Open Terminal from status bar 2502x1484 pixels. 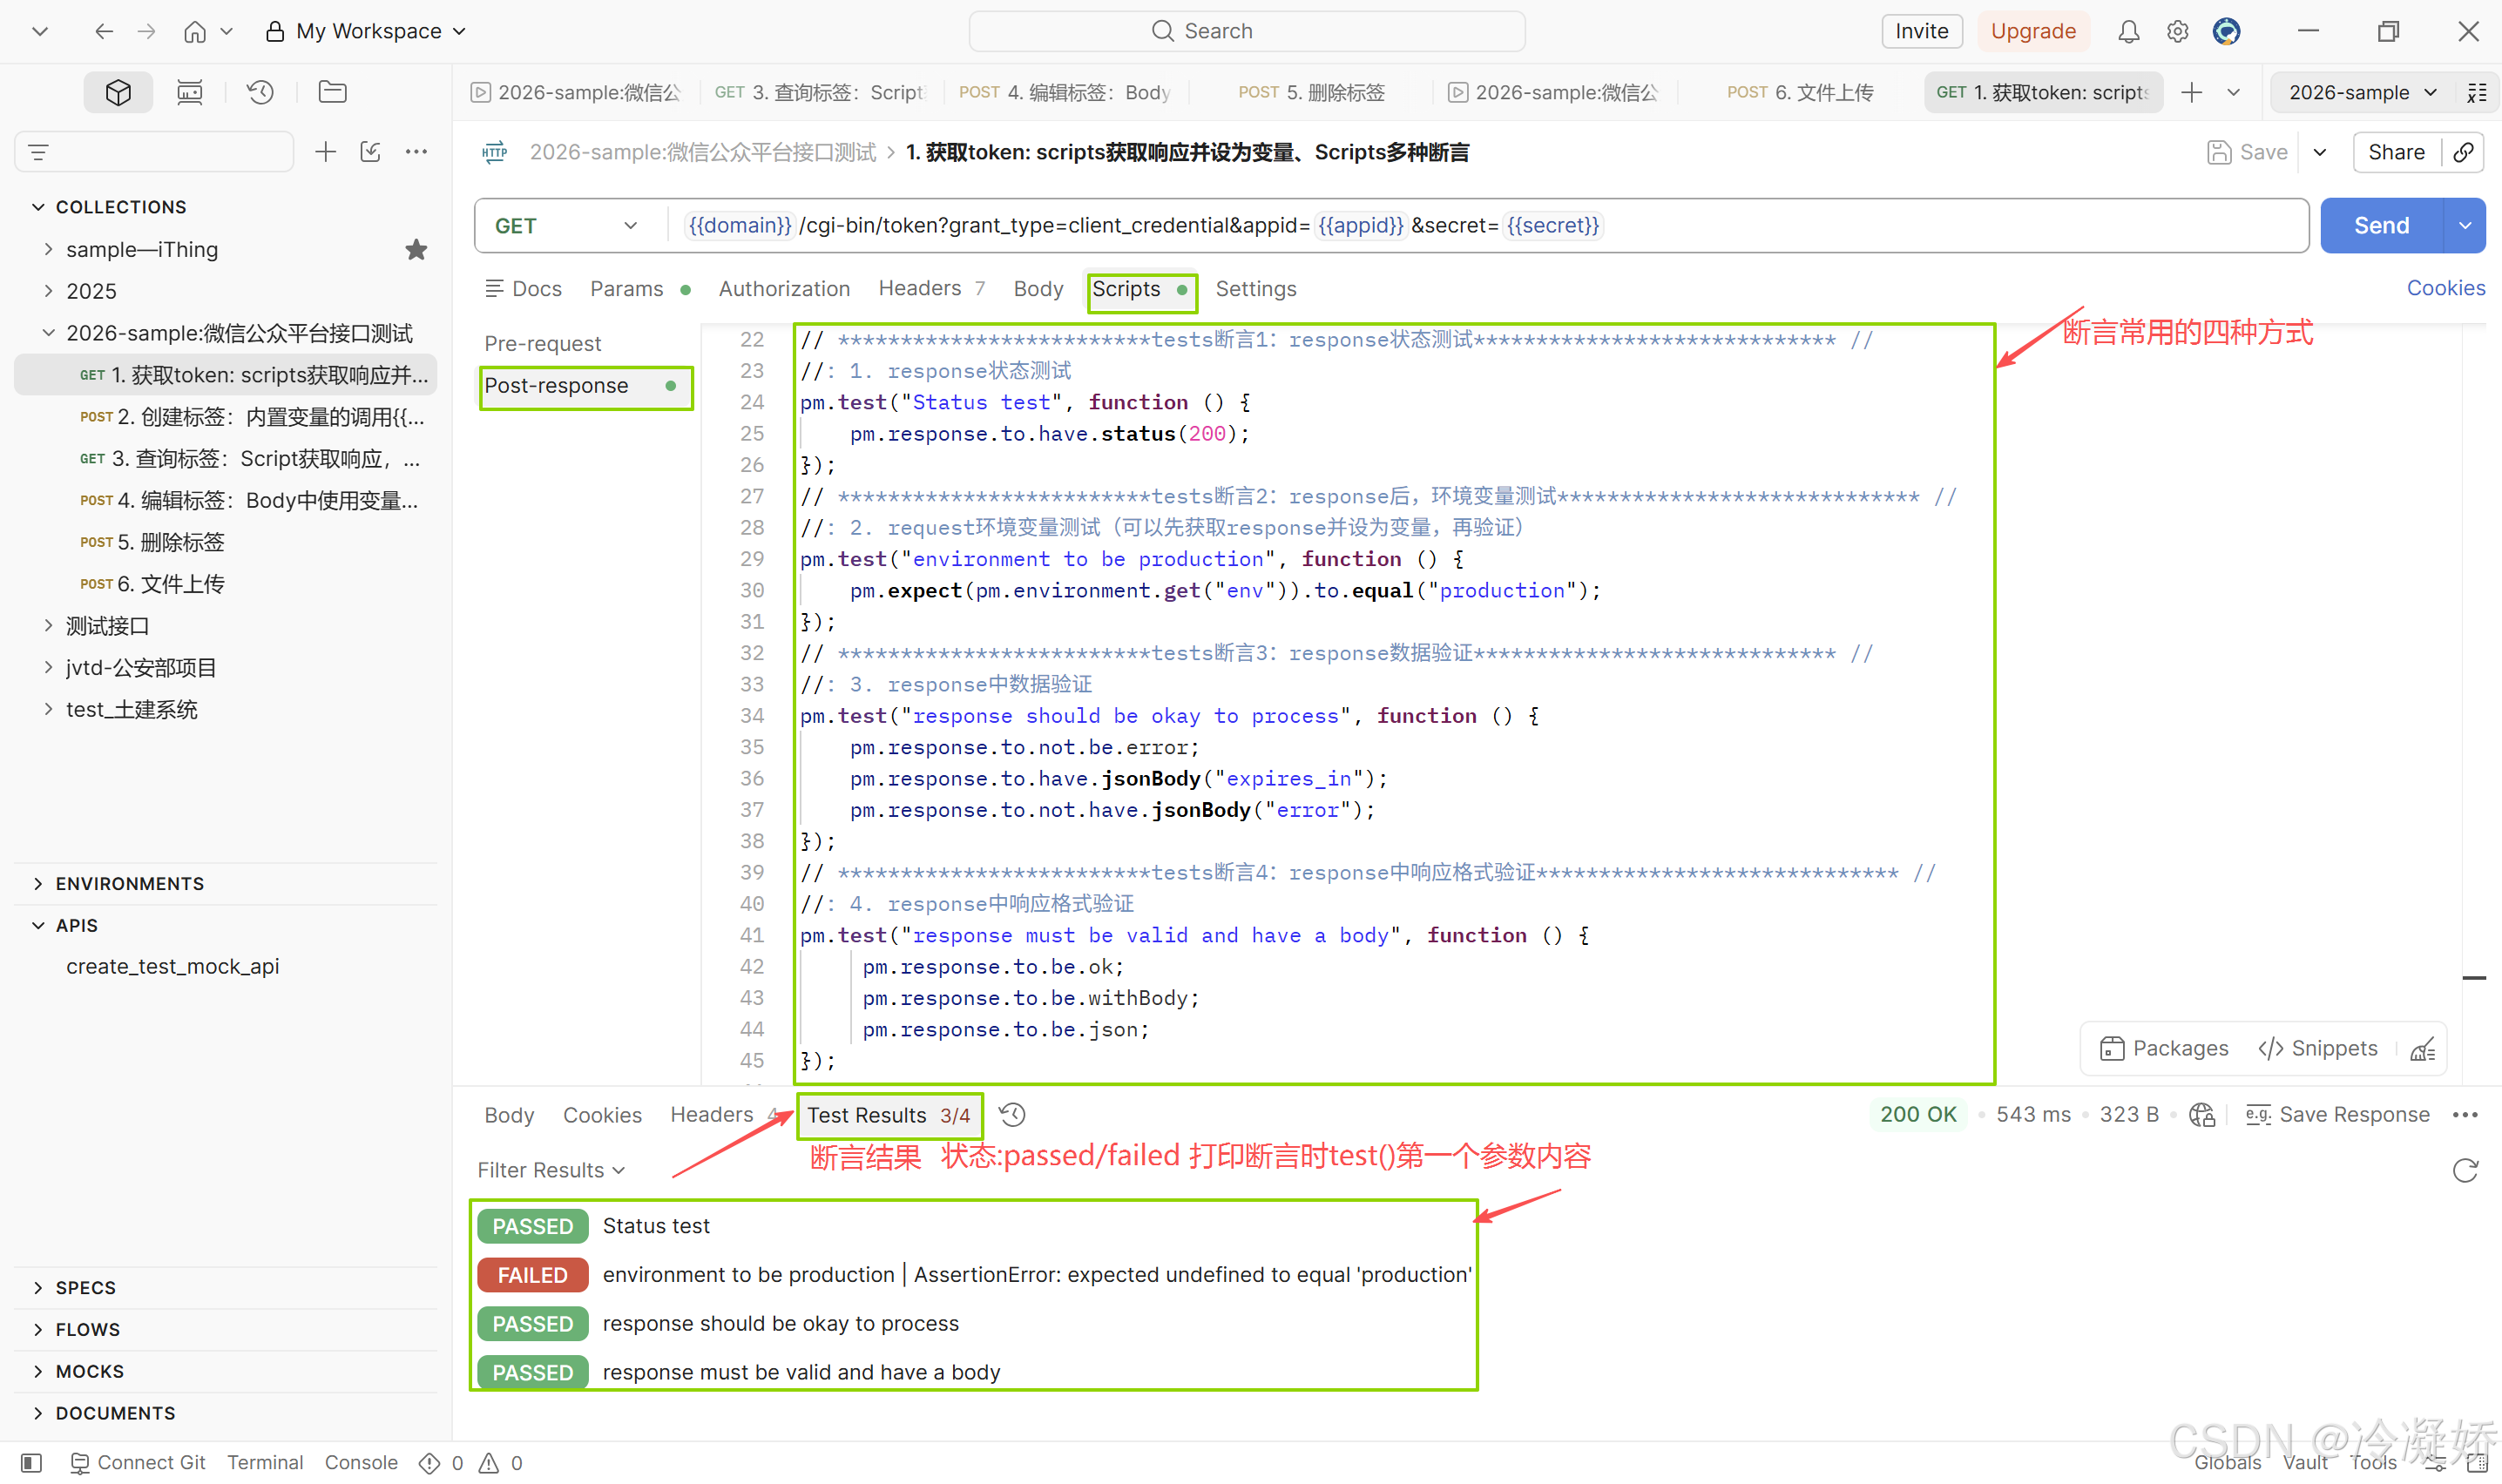coord(265,1462)
